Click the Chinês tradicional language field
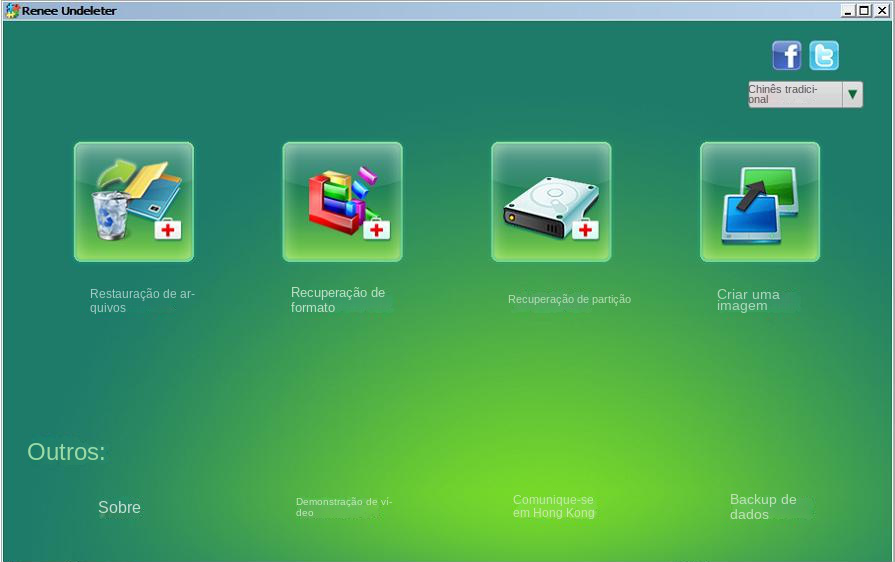This screenshot has height=562, width=895. pyautogui.click(x=794, y=95)
